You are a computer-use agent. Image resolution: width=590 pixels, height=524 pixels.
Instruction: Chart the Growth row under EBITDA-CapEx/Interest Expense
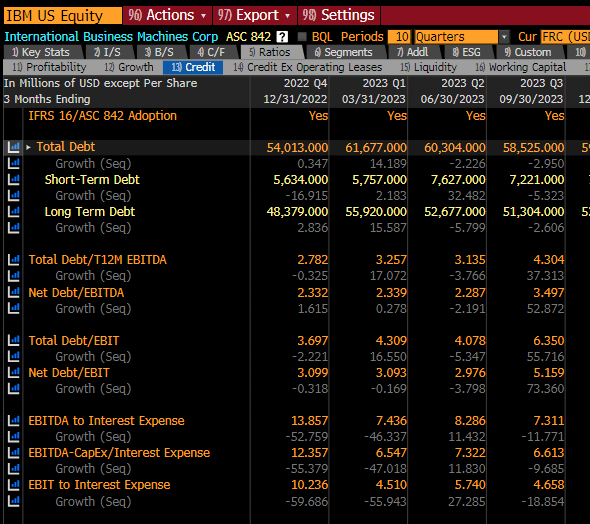click(14, 469)
